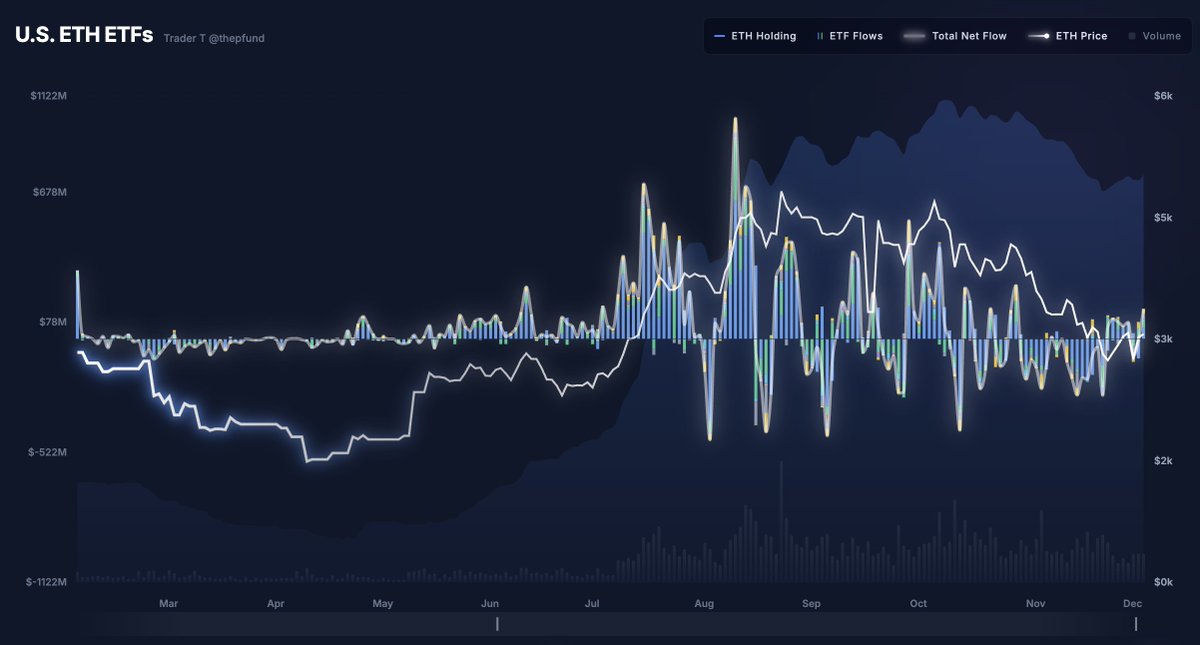The image size is (1200, 645).
Task: Show the Volume series via its label
Action: 1162,36
